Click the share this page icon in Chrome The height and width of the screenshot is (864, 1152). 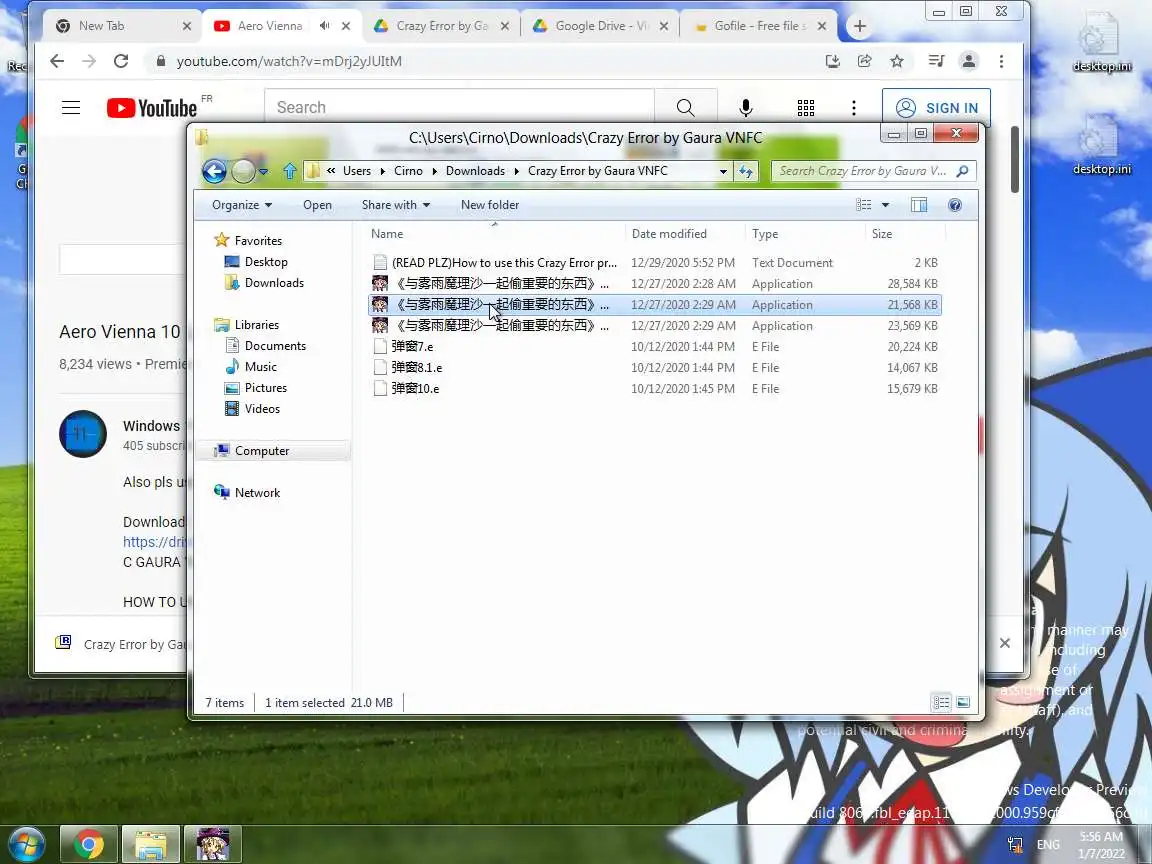pyautogui.click(x=865, y=61)
